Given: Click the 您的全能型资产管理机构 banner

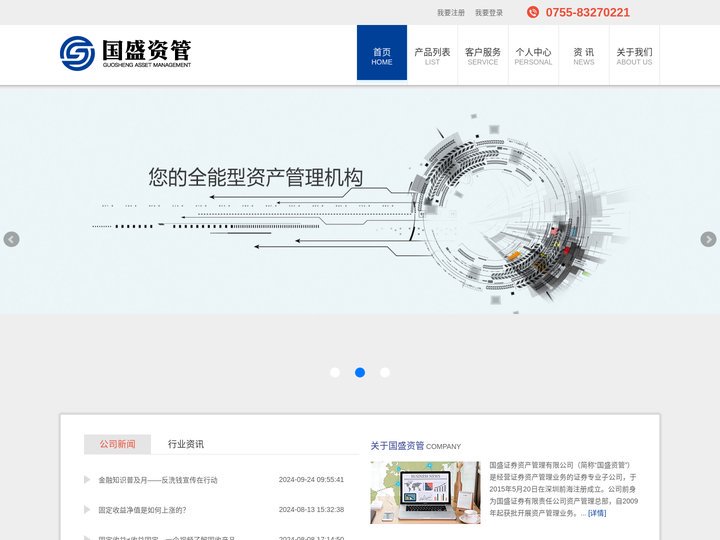Looking at the screenshot, I should [x=360, y=200].
